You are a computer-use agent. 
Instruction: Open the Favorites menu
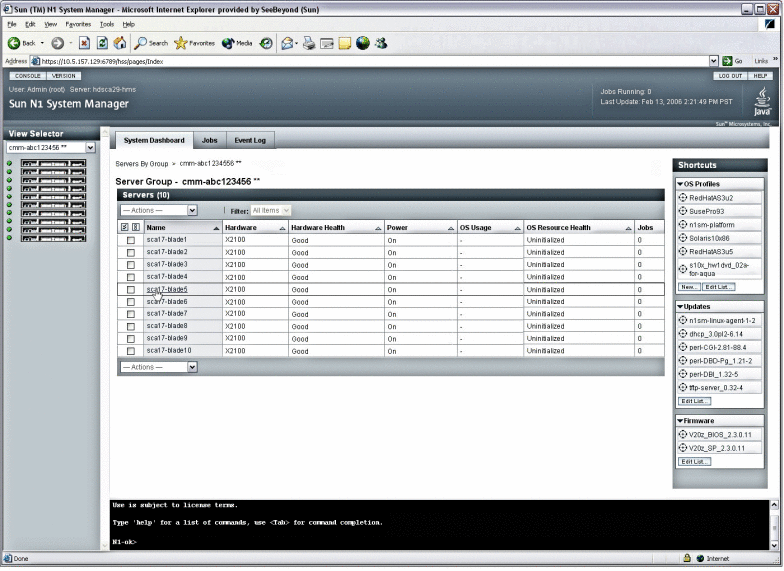point(78,24)
